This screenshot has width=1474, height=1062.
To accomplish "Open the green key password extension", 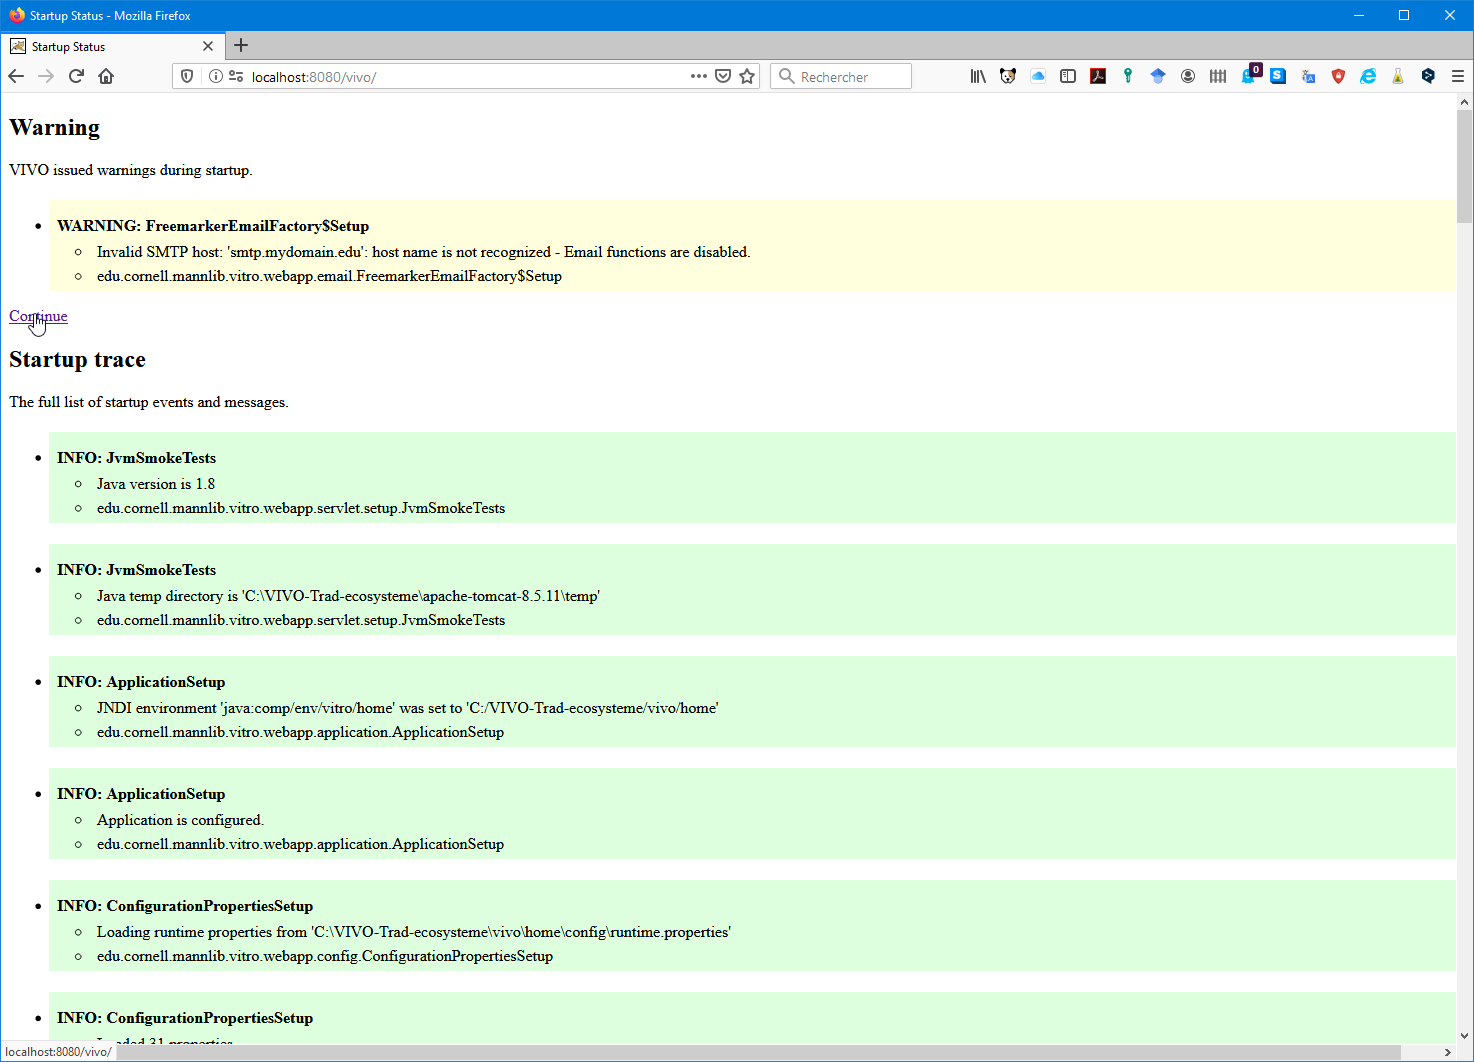I will [1128, 76].
